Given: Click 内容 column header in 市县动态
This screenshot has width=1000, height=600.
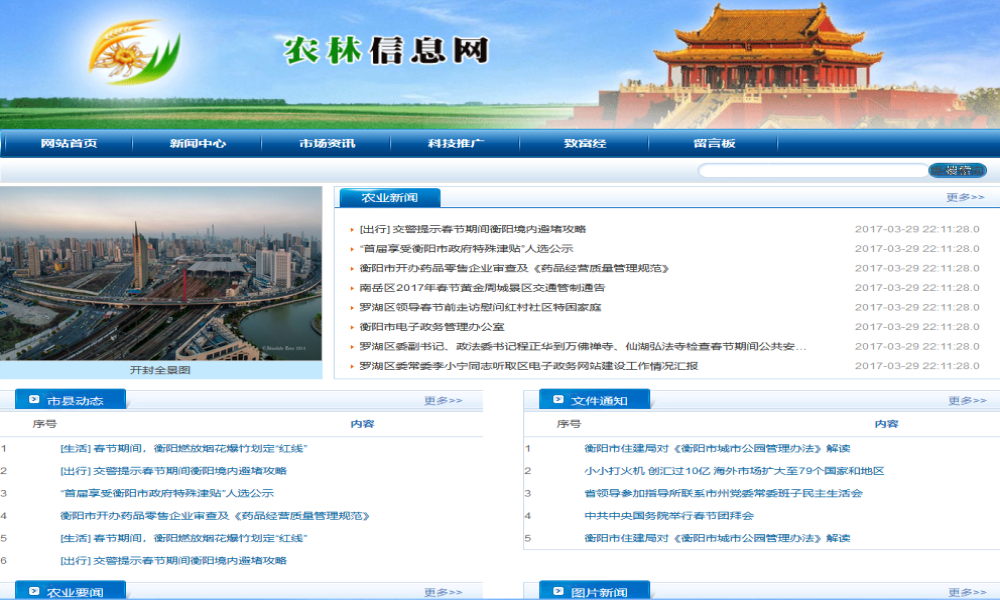Looking at the screenshot, I should pyautogui.click(x=362, y=424).
